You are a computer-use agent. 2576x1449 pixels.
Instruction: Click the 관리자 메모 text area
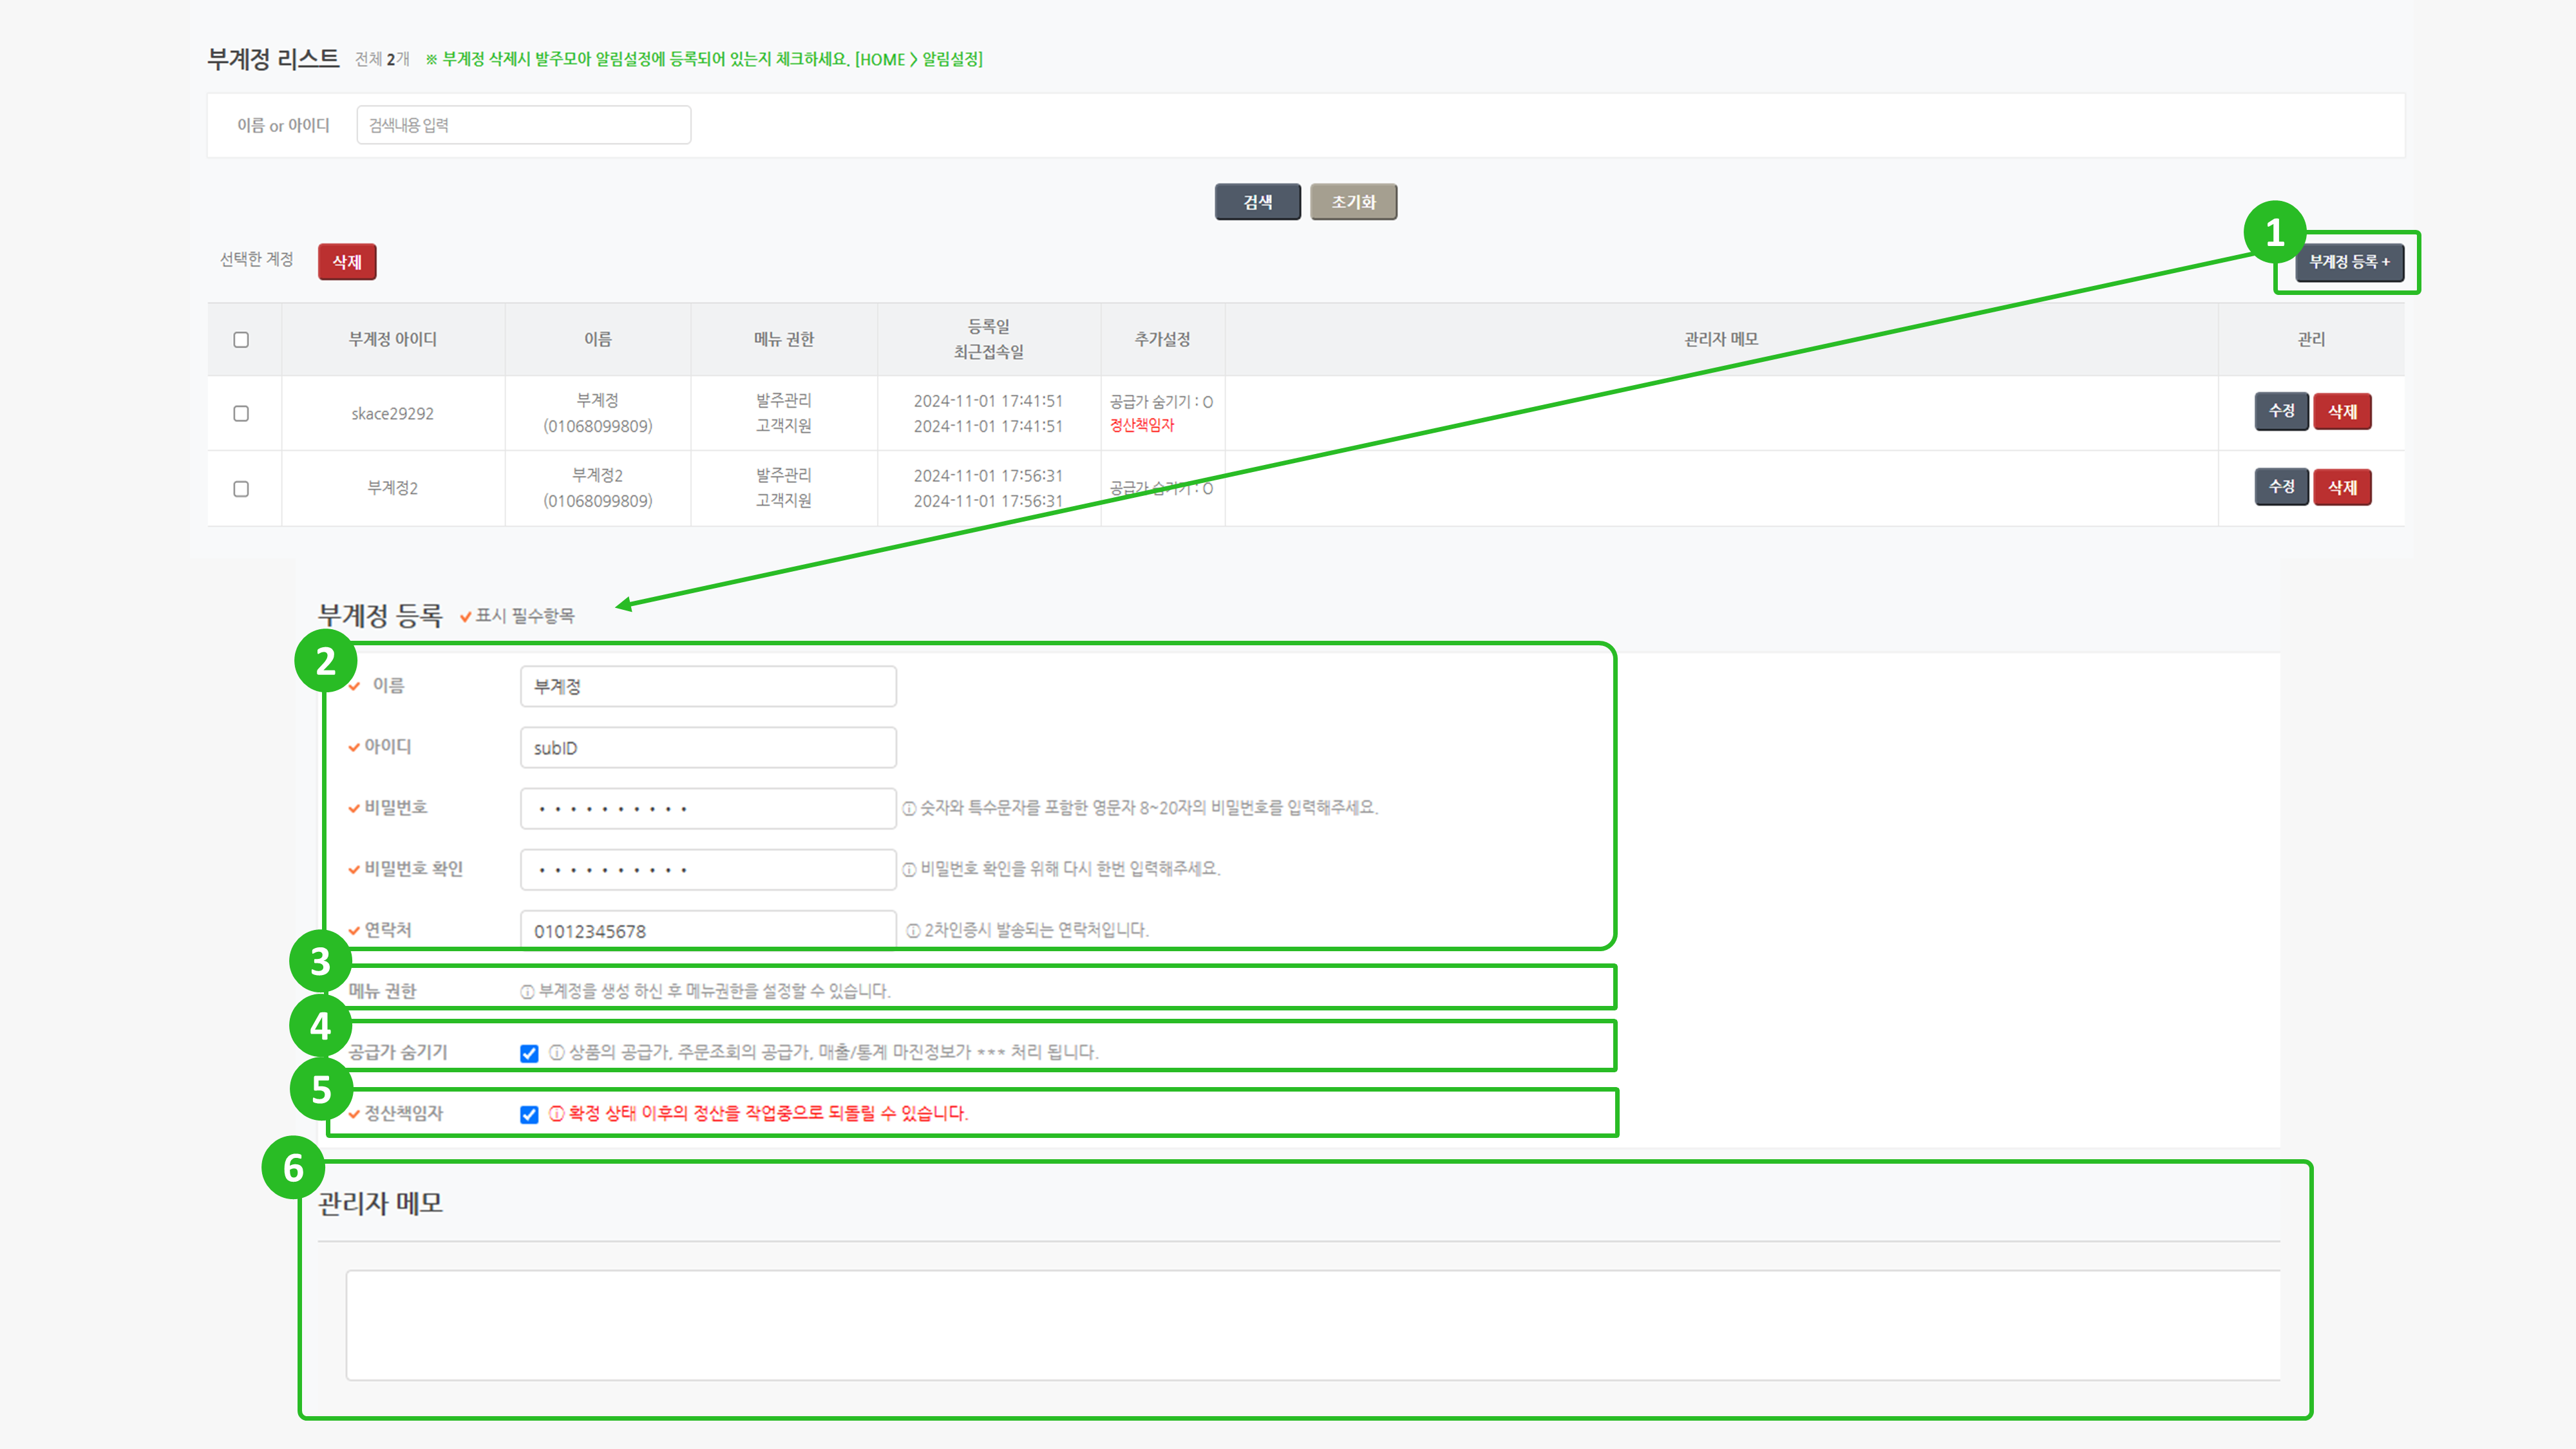[x=1312, y=1325]
